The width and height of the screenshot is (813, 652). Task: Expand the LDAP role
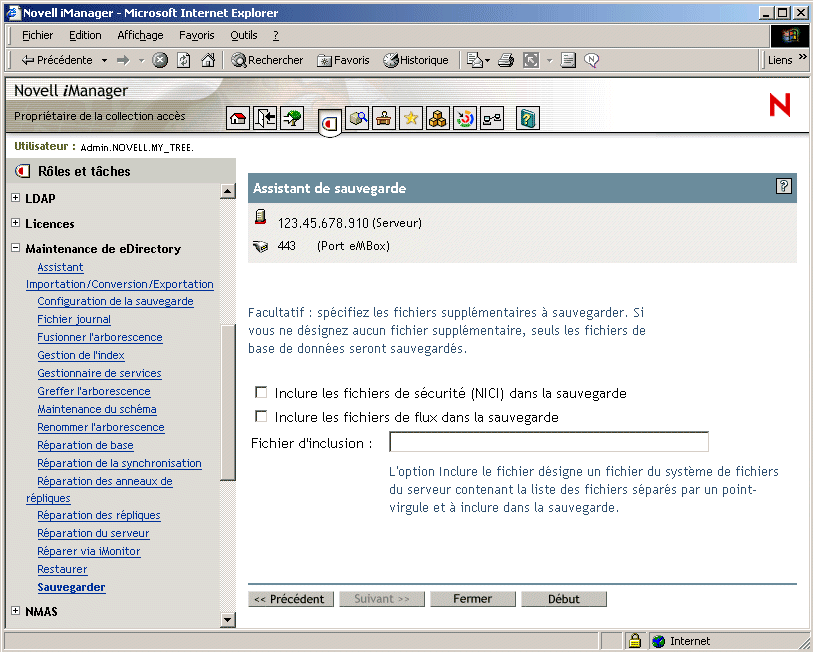[16, 198]
